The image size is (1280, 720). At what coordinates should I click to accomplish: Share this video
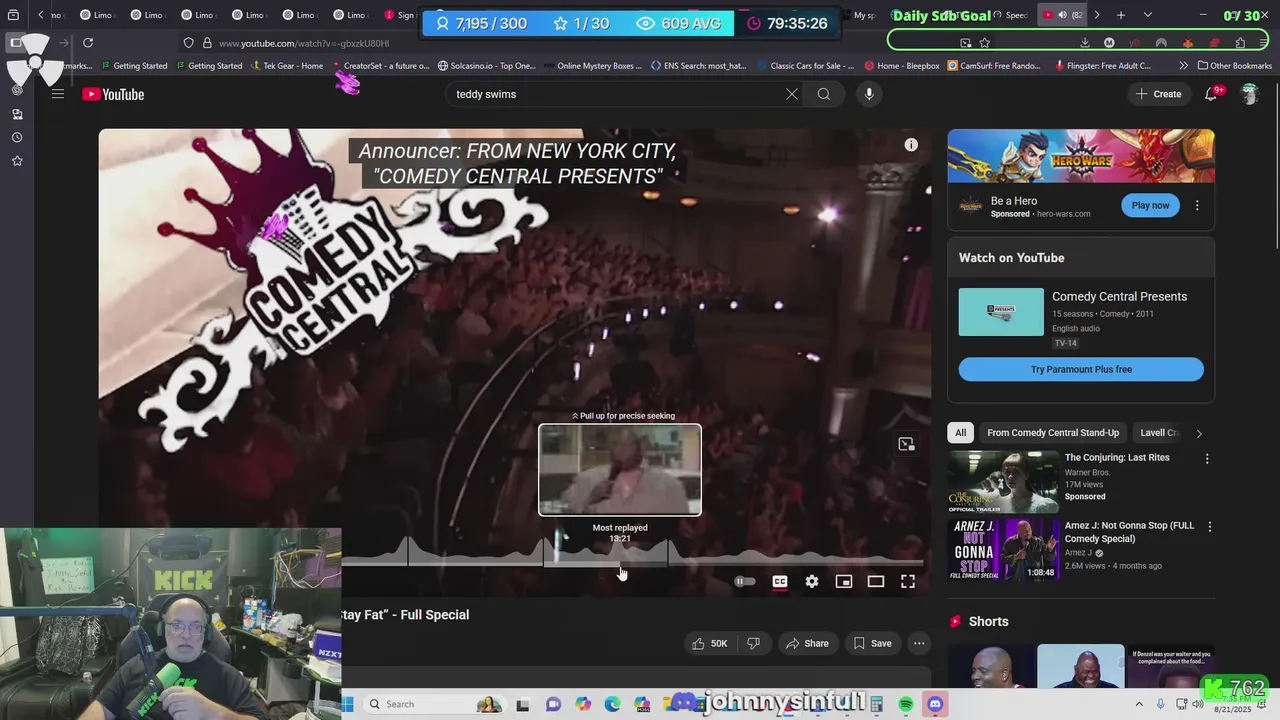807,644
